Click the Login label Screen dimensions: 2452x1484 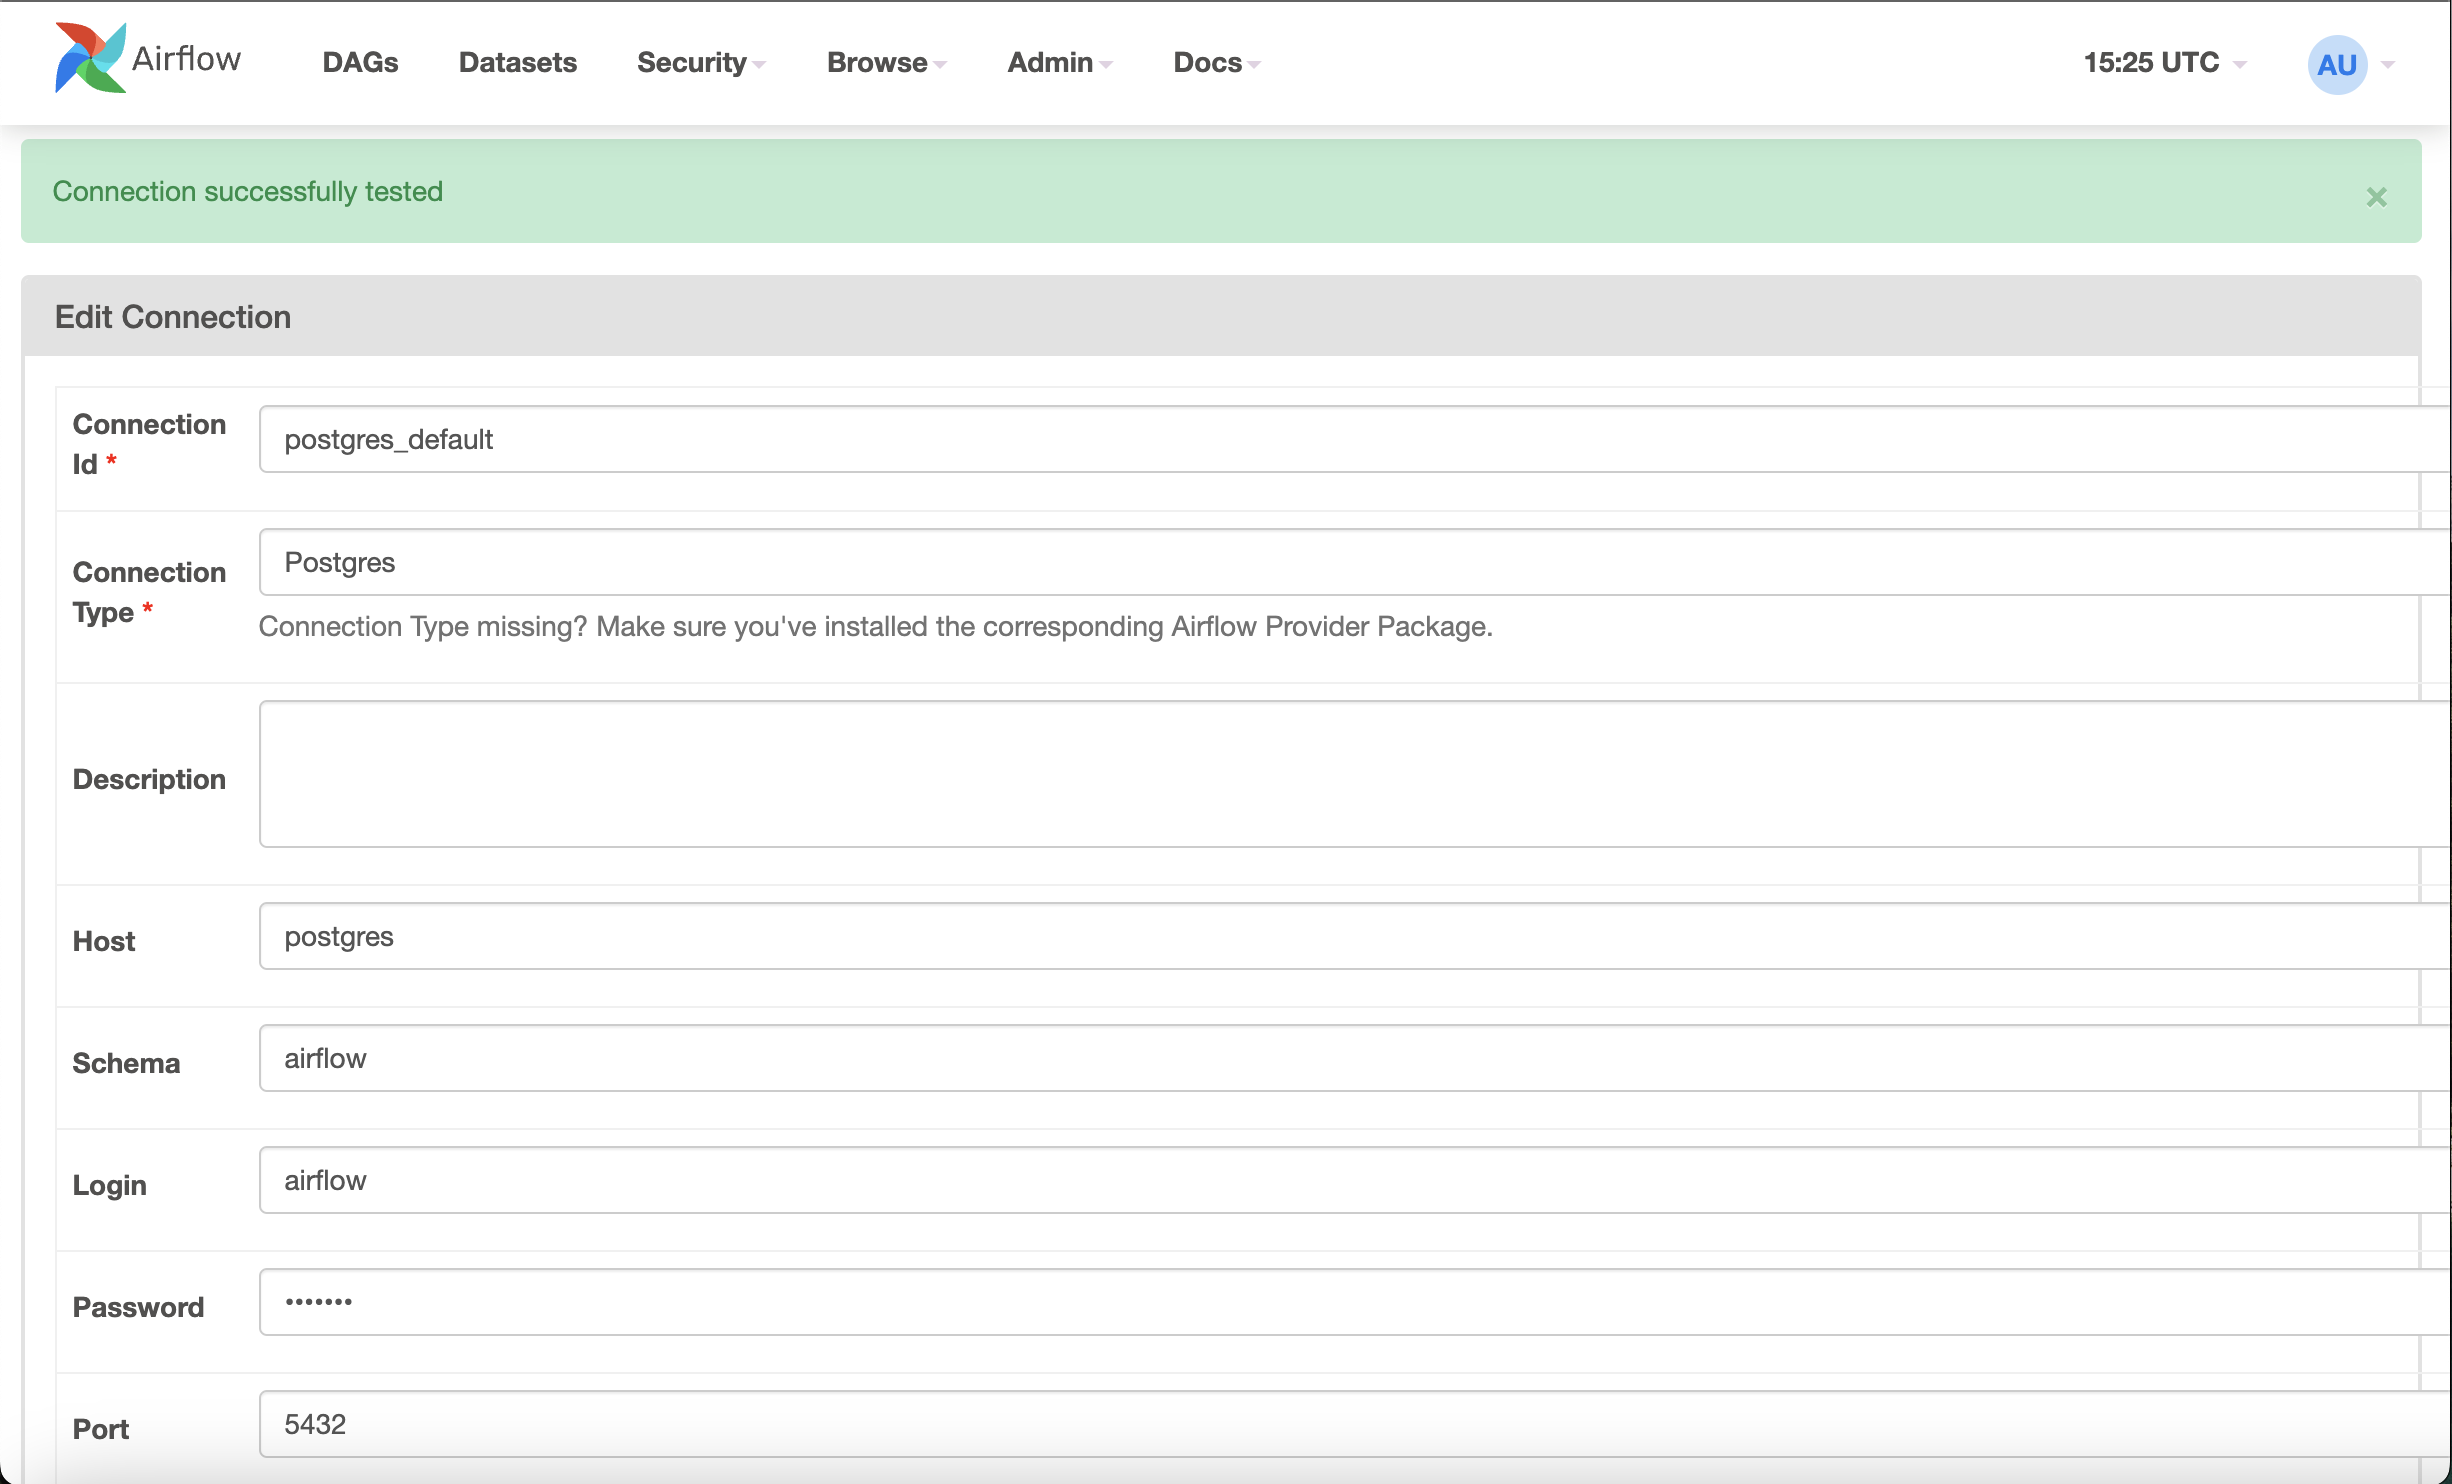click(x=109, y=1186)
